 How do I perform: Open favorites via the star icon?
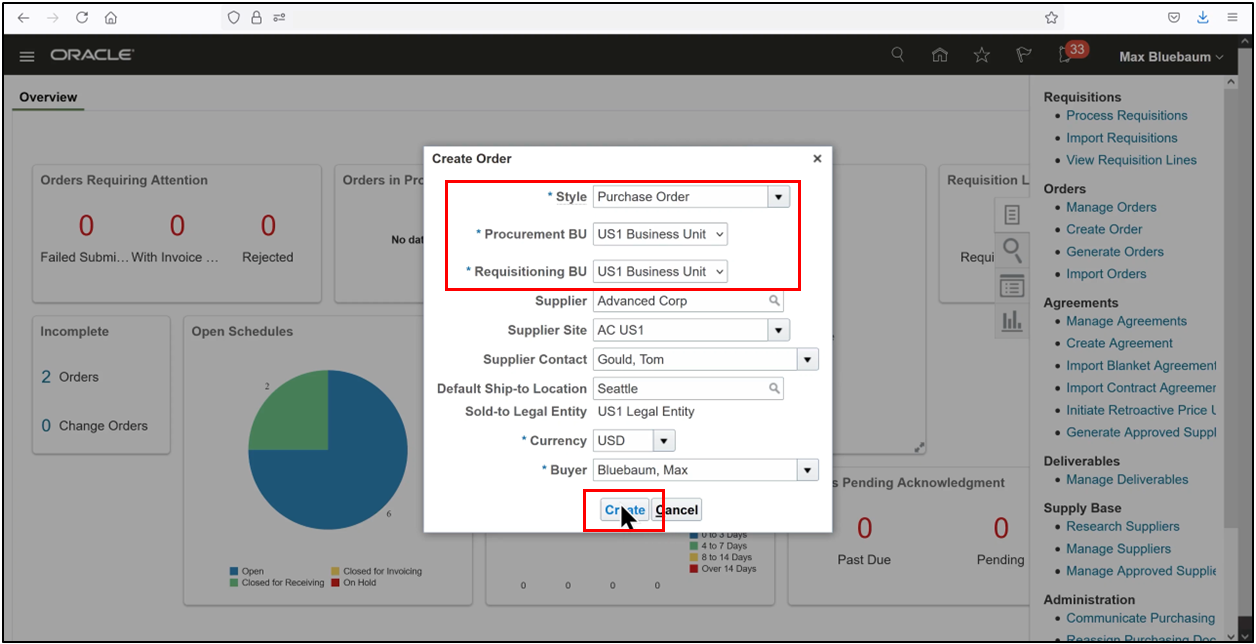[981, 56]
